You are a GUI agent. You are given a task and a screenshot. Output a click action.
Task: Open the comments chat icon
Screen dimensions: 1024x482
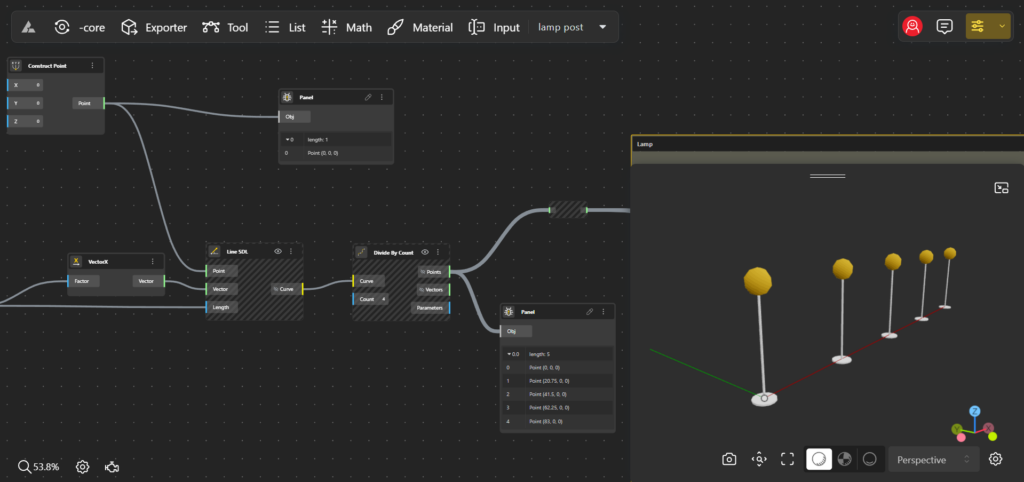click(944, 27)
